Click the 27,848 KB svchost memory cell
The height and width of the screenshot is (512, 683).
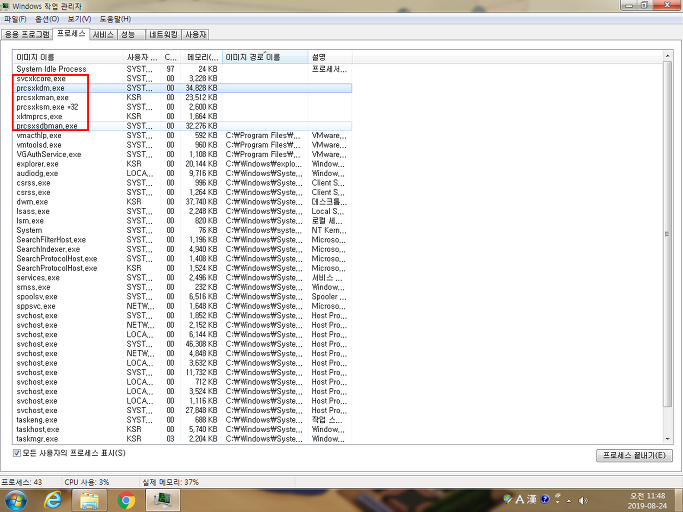[201, 410]
